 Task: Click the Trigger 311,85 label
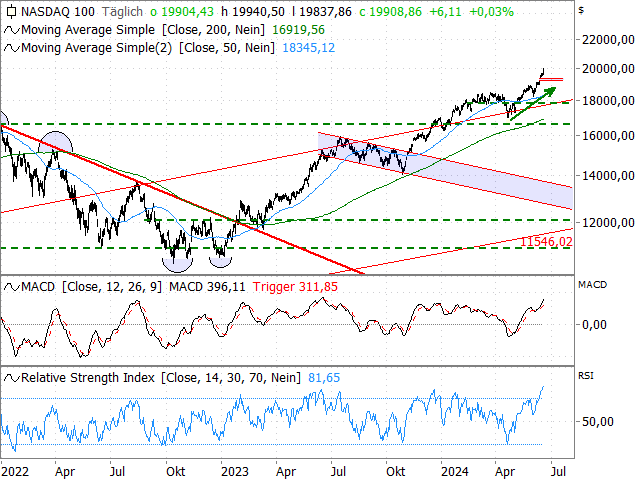point(295,287)
